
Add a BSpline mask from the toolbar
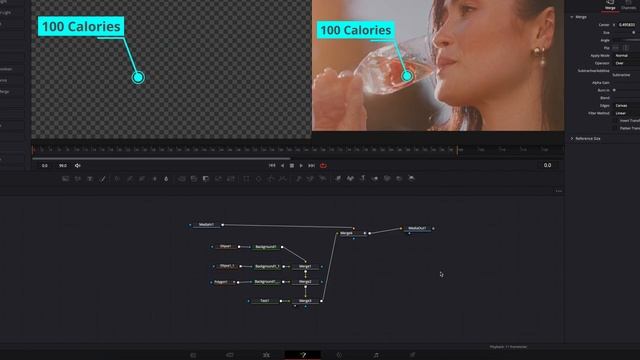coord(283,179)
